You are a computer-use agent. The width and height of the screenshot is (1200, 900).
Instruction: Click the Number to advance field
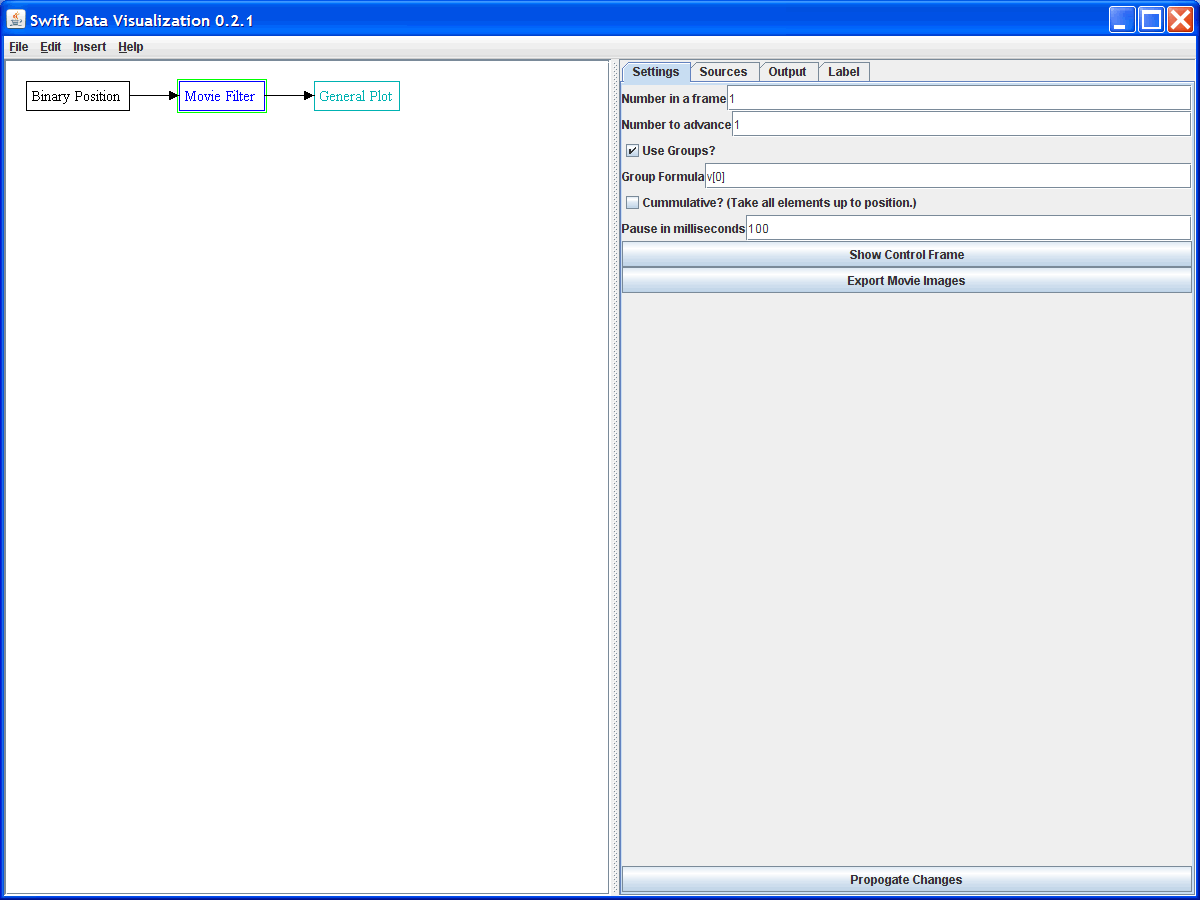(x=961, y=124)
